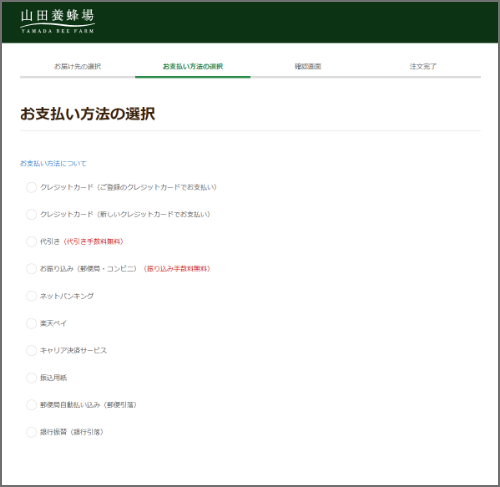Click the 楽天ペイ label text
Image resolution: width=500 pixels, height=487 pixels.
point(53,323)
